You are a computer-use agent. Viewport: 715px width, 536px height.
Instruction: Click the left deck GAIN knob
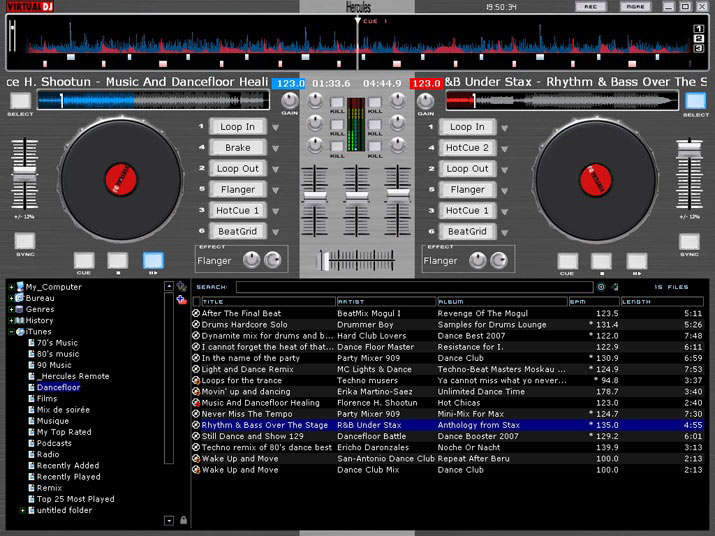pos(289,100)
